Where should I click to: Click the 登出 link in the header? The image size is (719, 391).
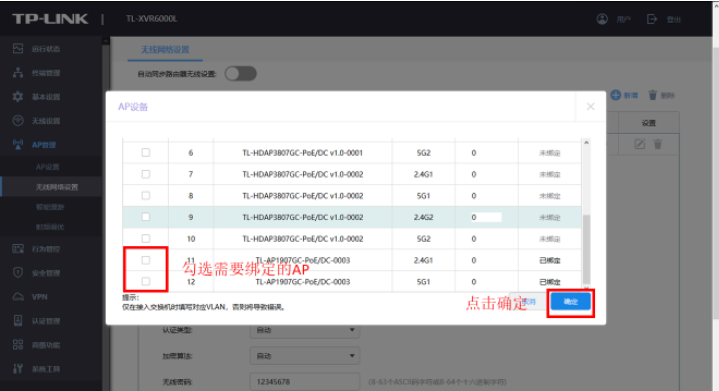coord(674,19)
